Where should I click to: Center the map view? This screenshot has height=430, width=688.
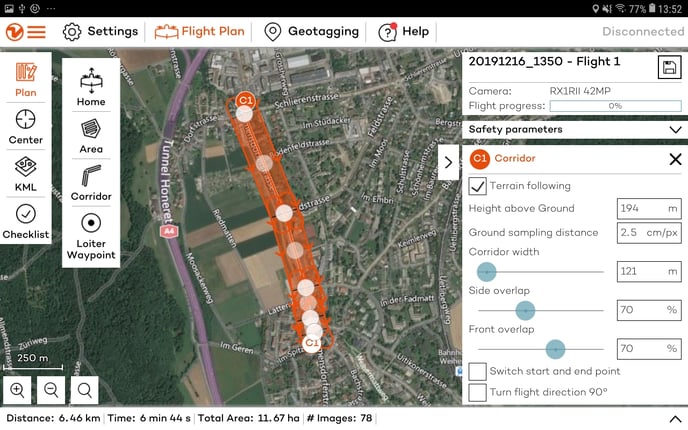click(x=26, y=126)
